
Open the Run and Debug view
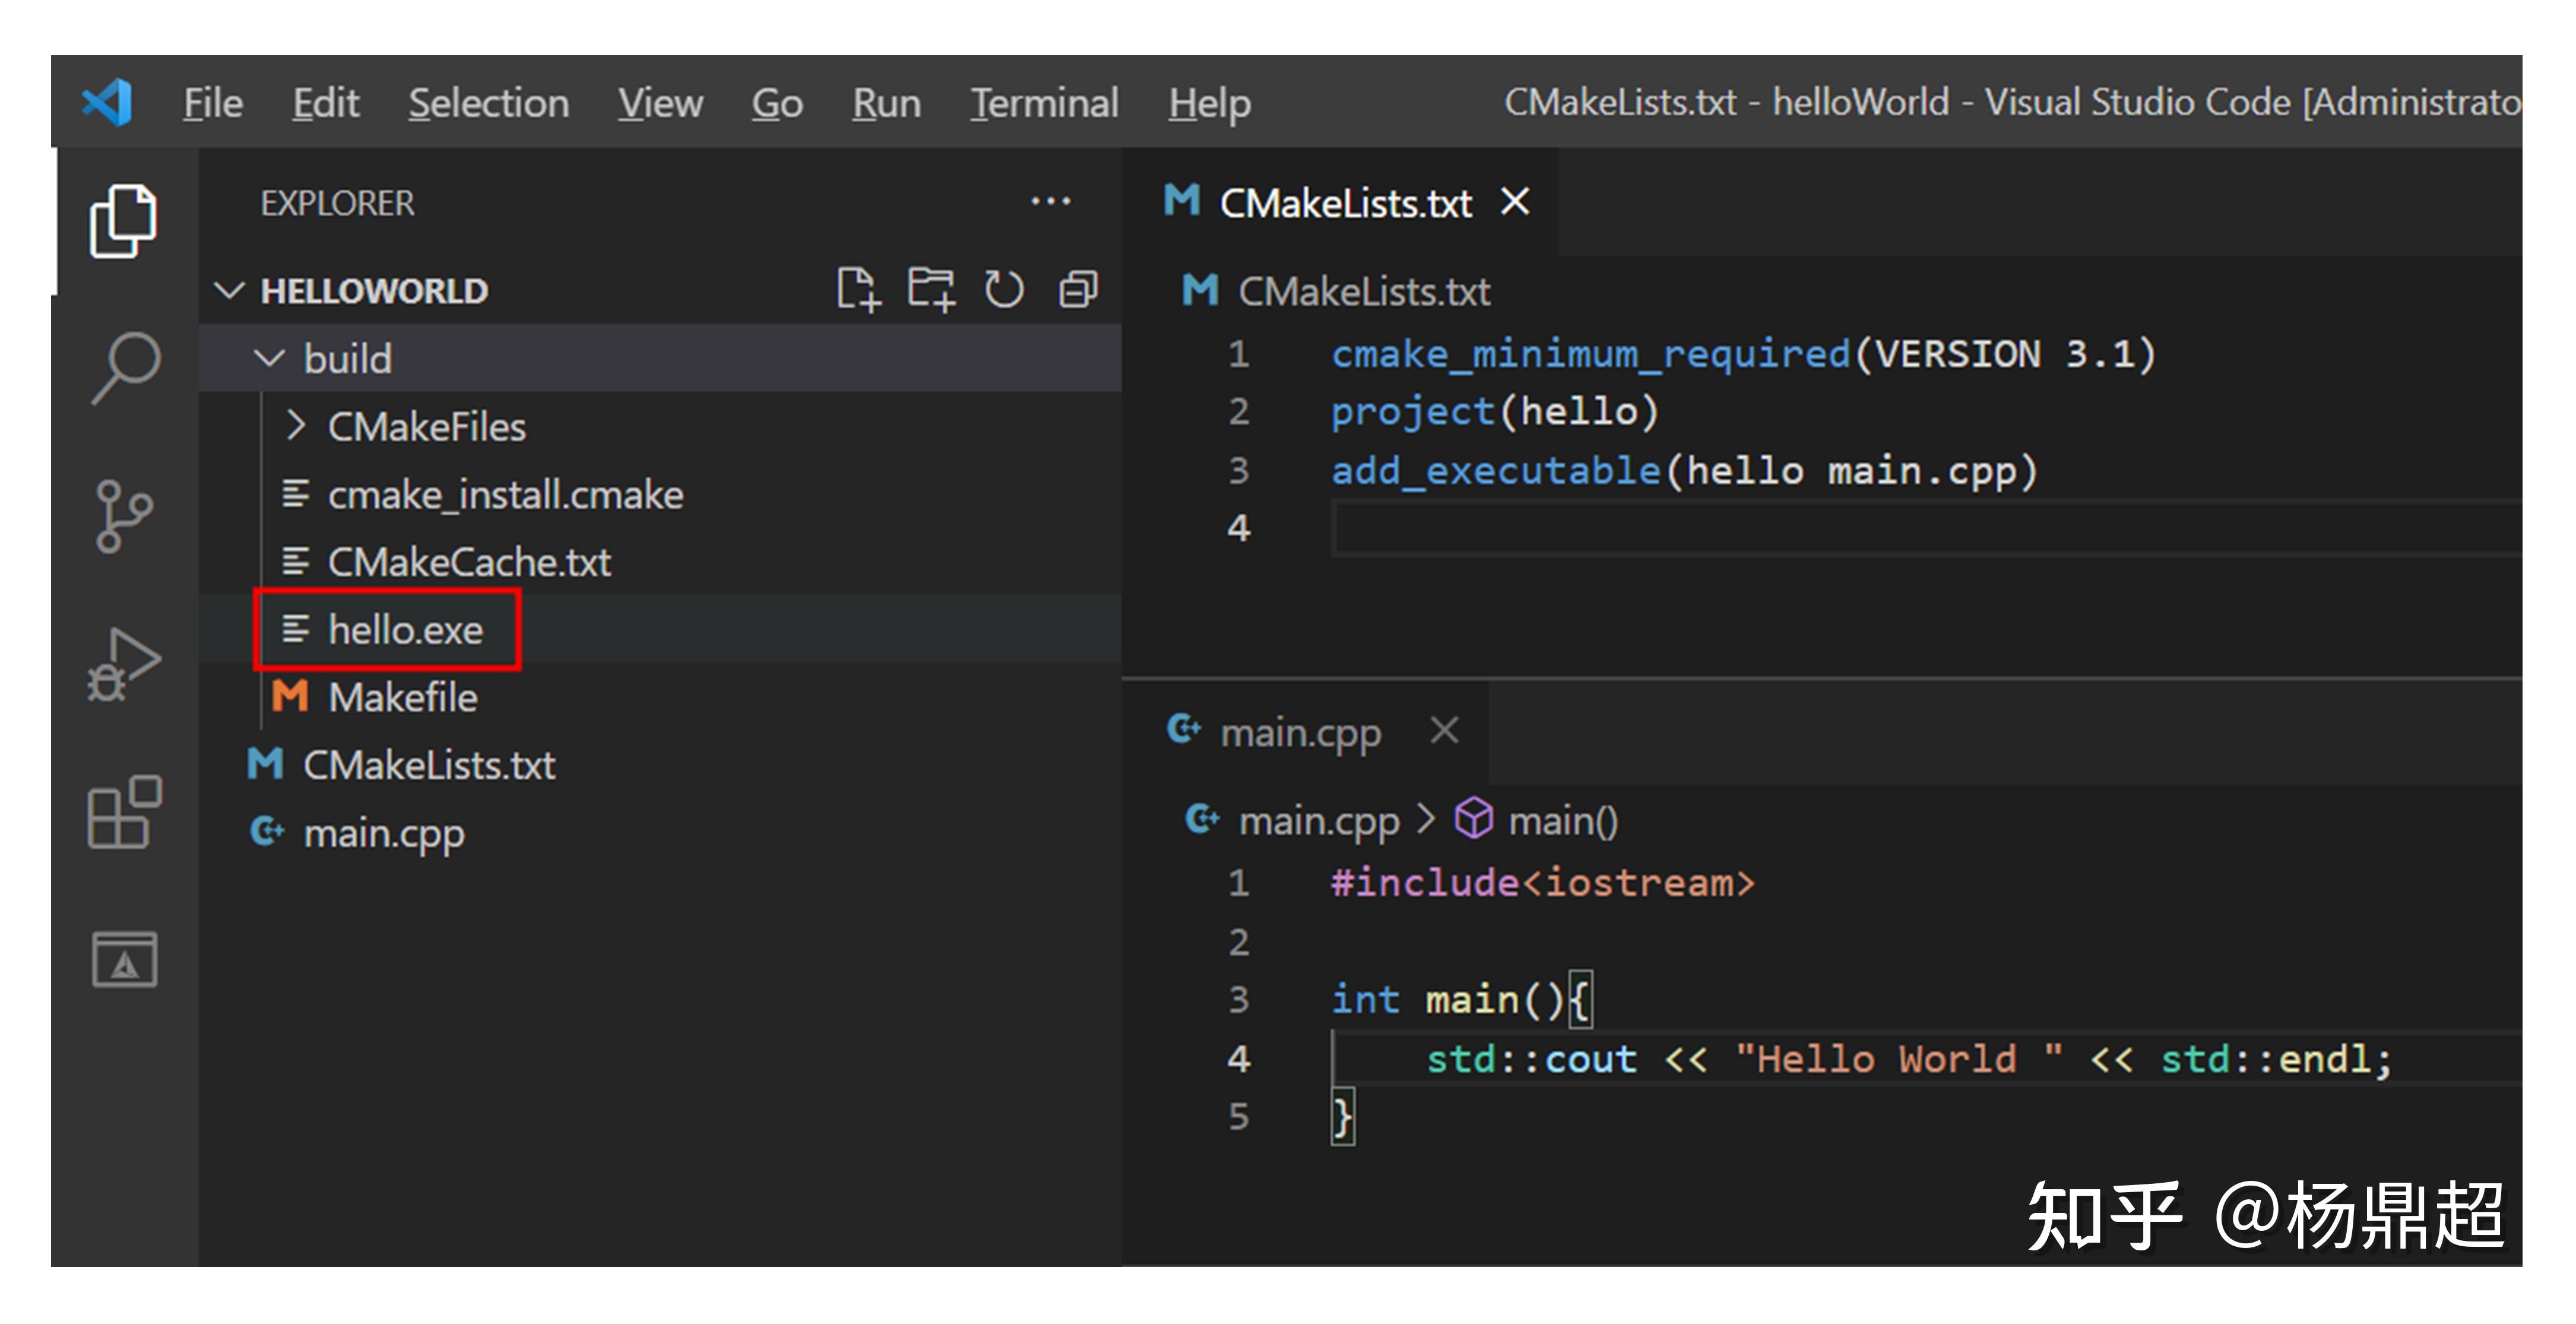pos(124,664)
